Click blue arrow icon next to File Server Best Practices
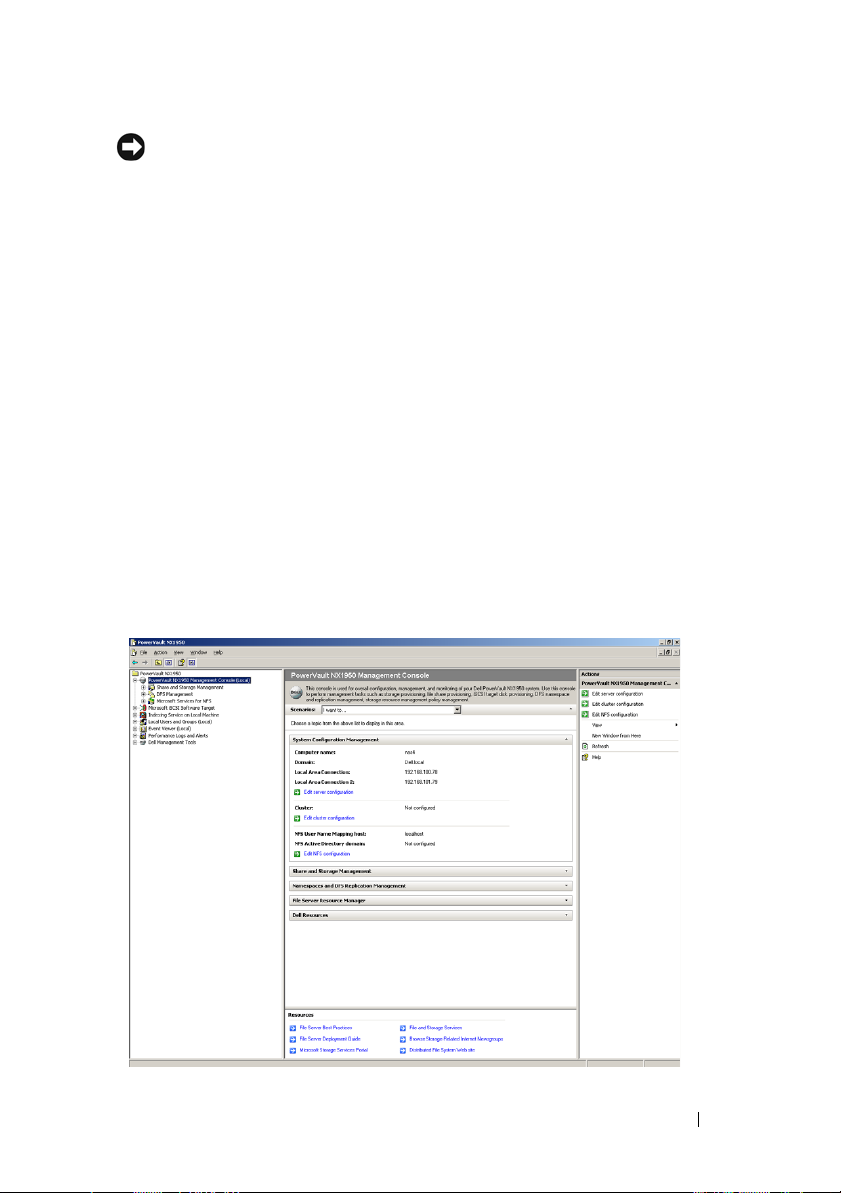Viewport: 841px width, 1193px height. pos(293,1028)
